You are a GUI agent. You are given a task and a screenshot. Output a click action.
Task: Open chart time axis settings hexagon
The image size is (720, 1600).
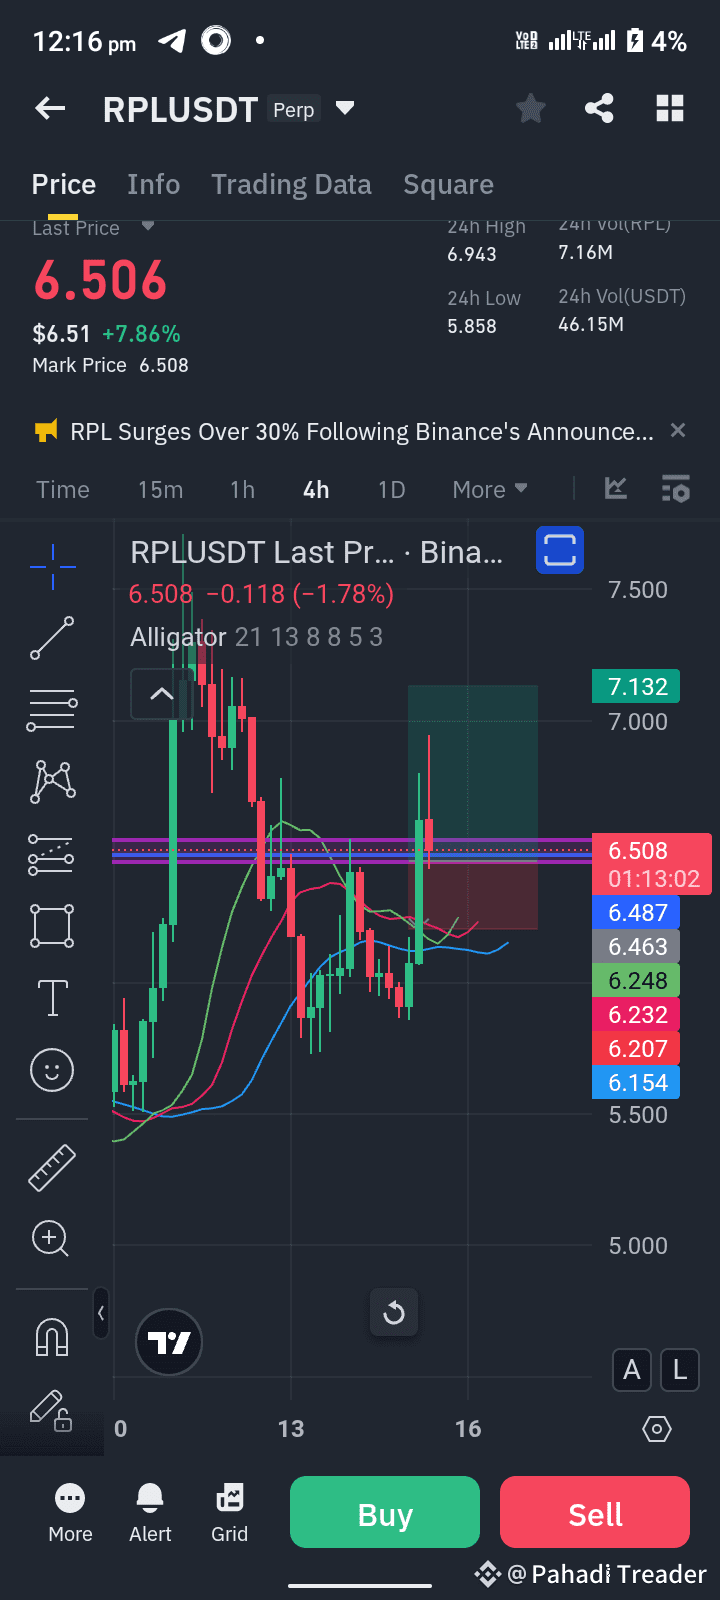[657, 1429]
